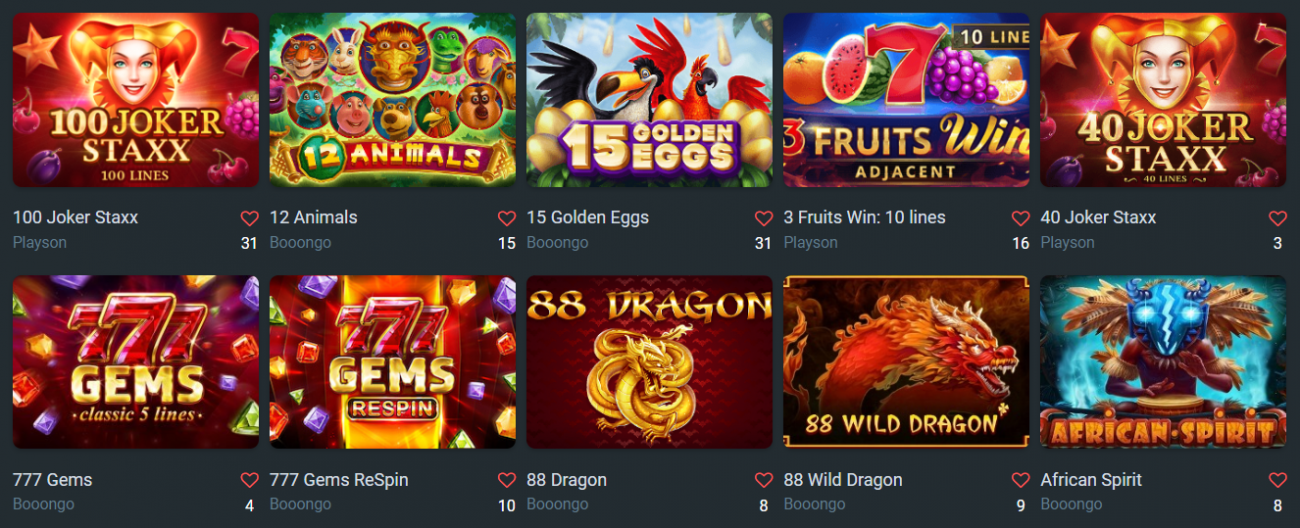
Task: Click the 88 Dragon game thumbnail
Action: pyautogui.click(x=650, y=362)
